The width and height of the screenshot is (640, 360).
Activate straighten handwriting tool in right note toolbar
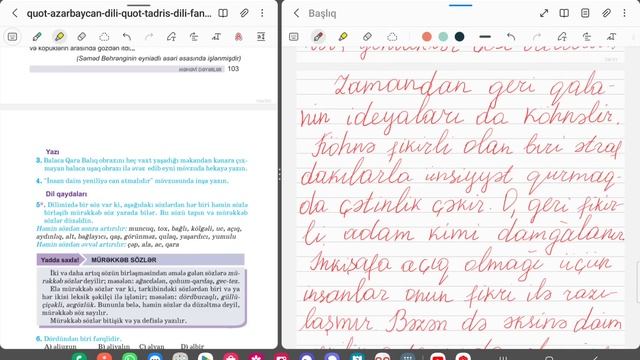click(587, 37)
